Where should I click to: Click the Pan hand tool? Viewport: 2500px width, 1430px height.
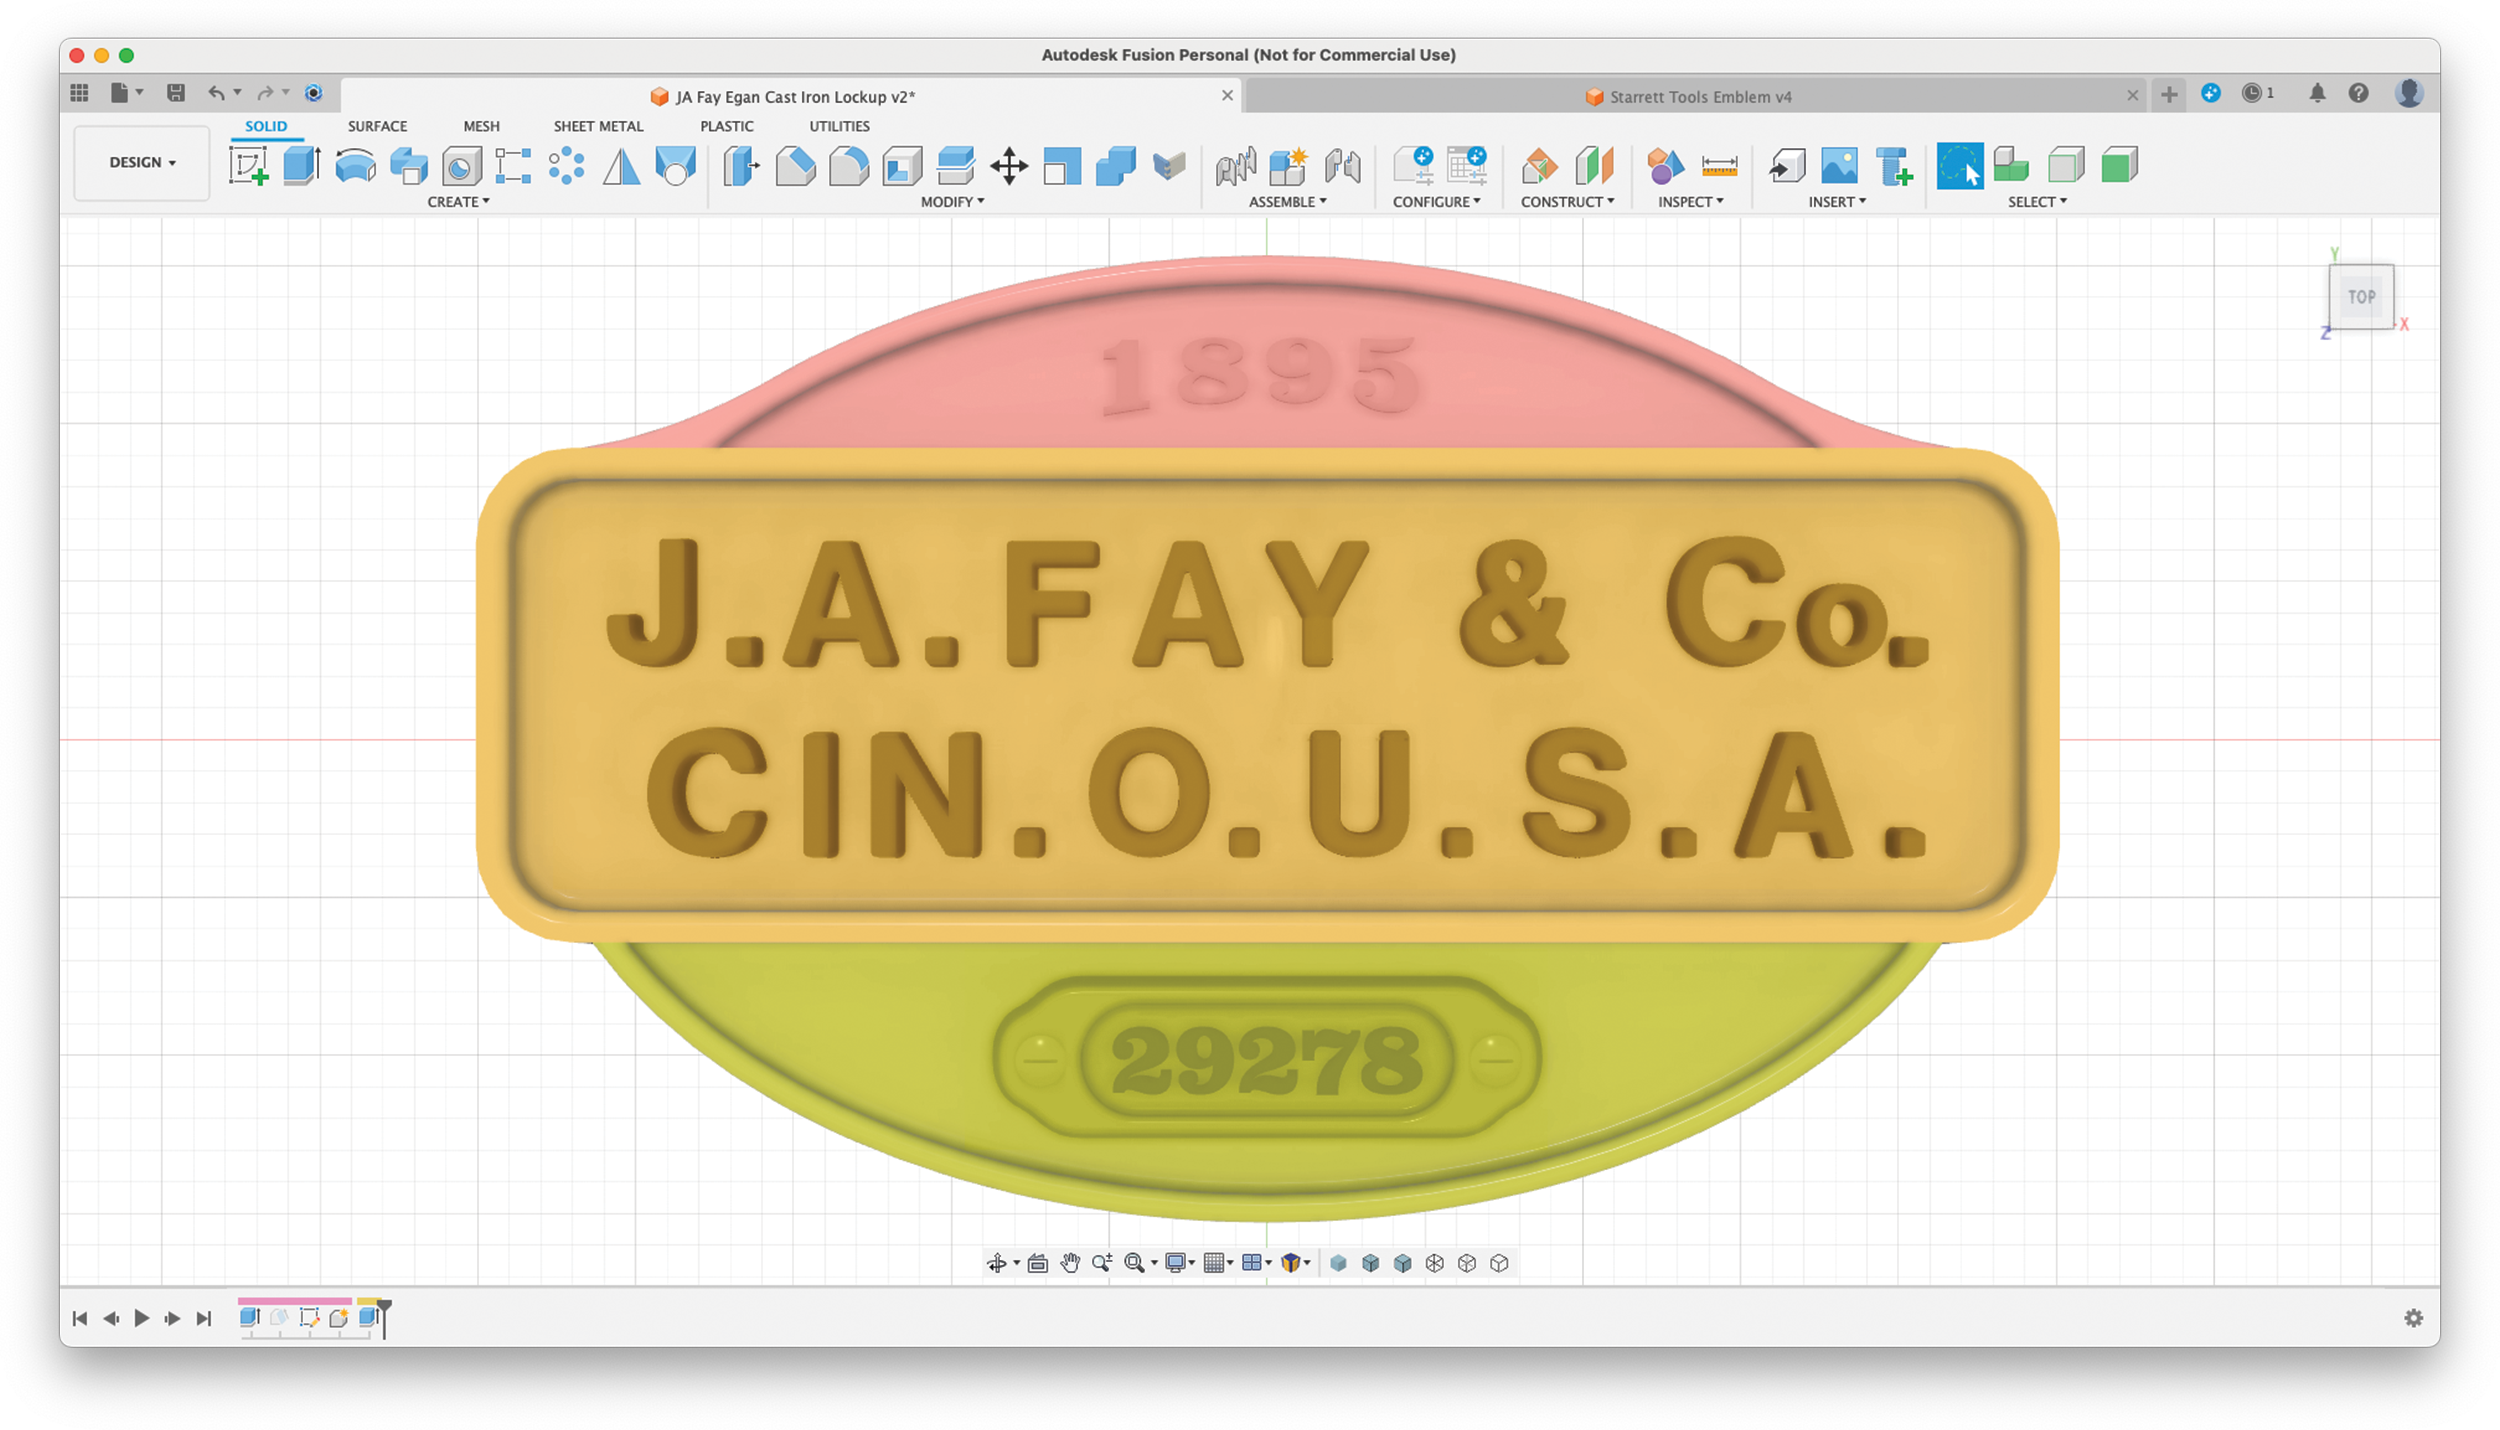(1071, 1262)
